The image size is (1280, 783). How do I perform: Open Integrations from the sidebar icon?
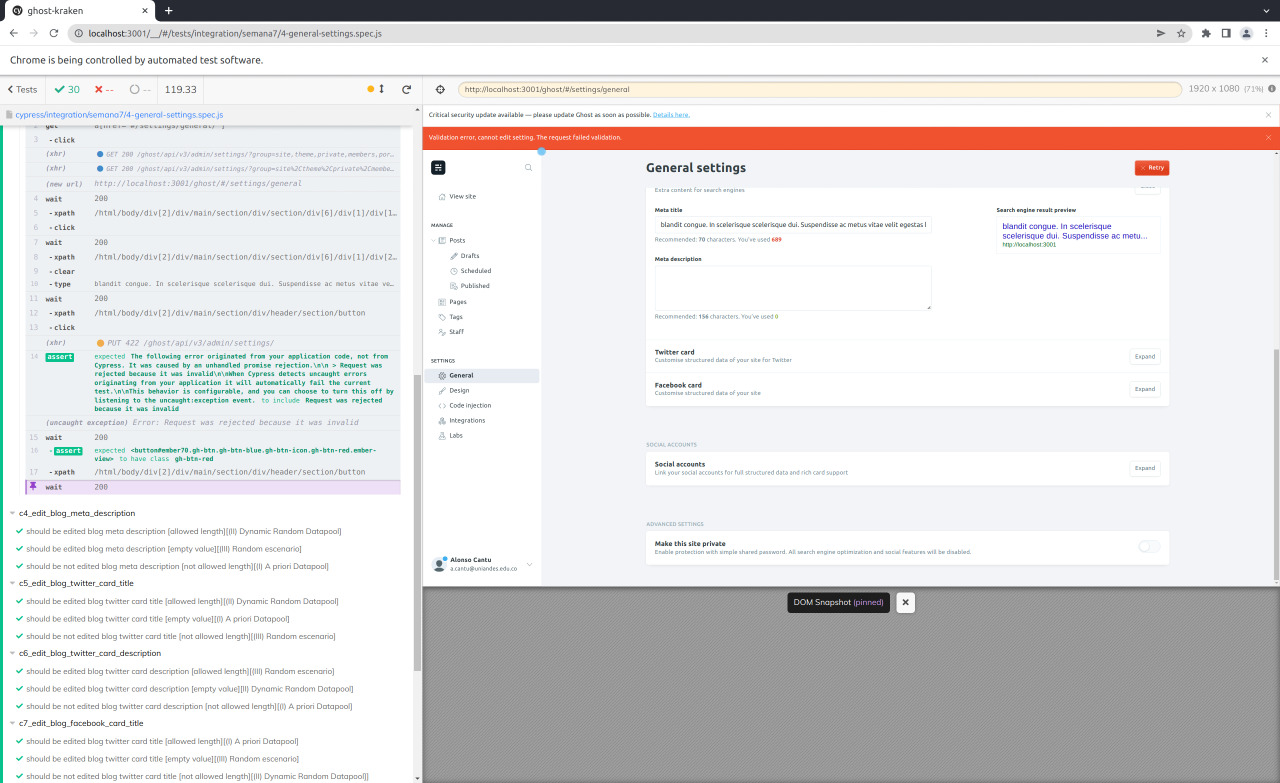coord(440,420)
